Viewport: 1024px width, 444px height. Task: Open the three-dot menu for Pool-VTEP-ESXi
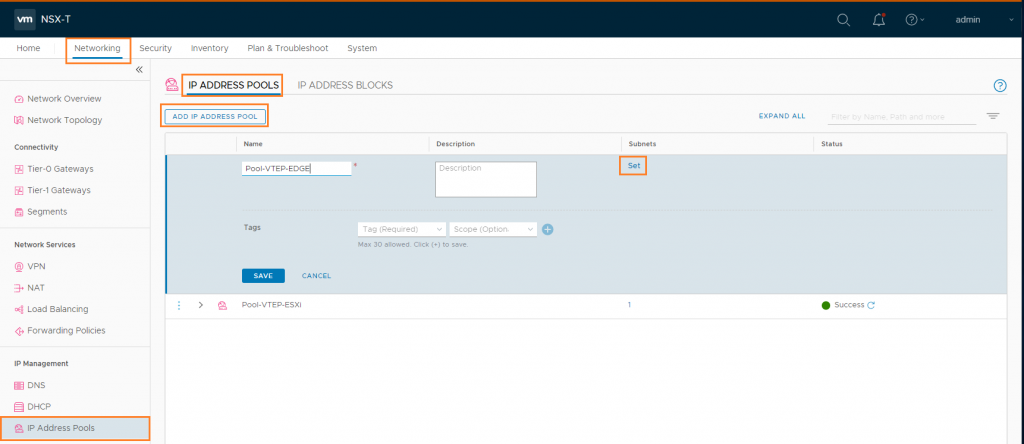178,305
